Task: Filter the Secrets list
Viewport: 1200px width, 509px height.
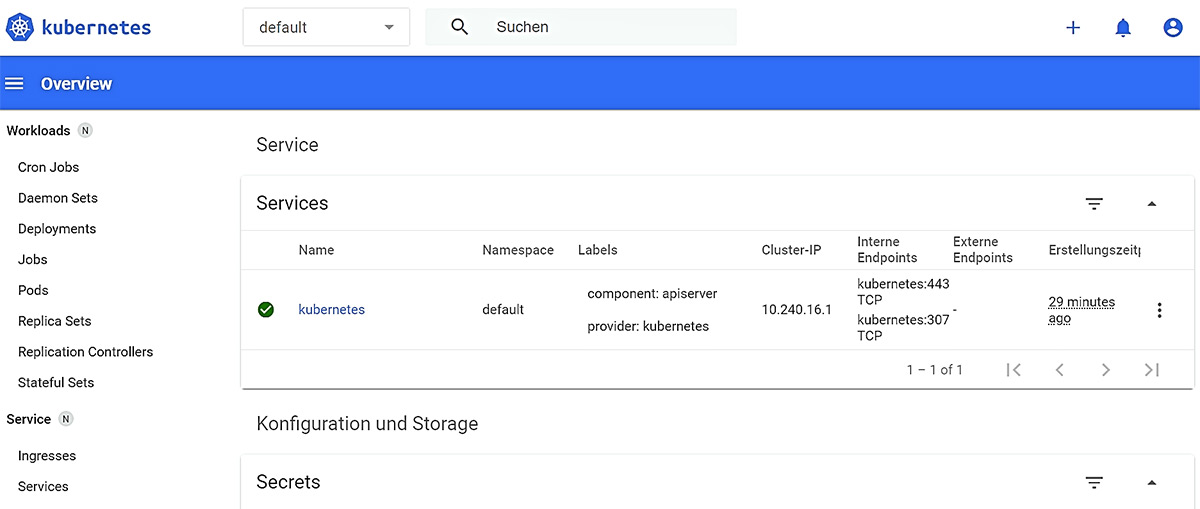Action: tap(1094, 483)
